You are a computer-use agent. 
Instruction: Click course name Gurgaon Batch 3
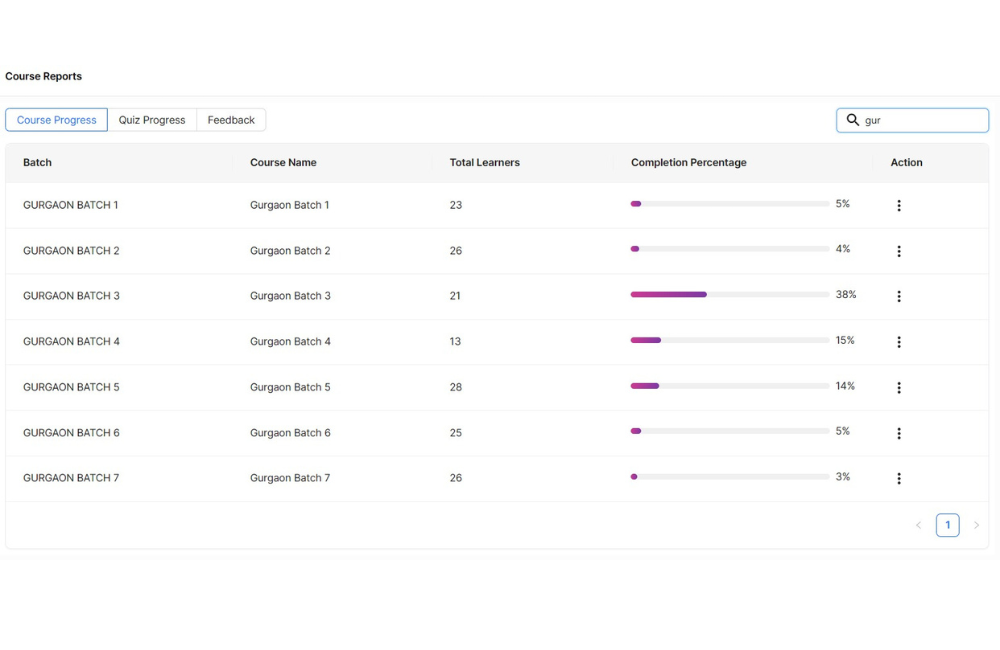pos(290,296)
